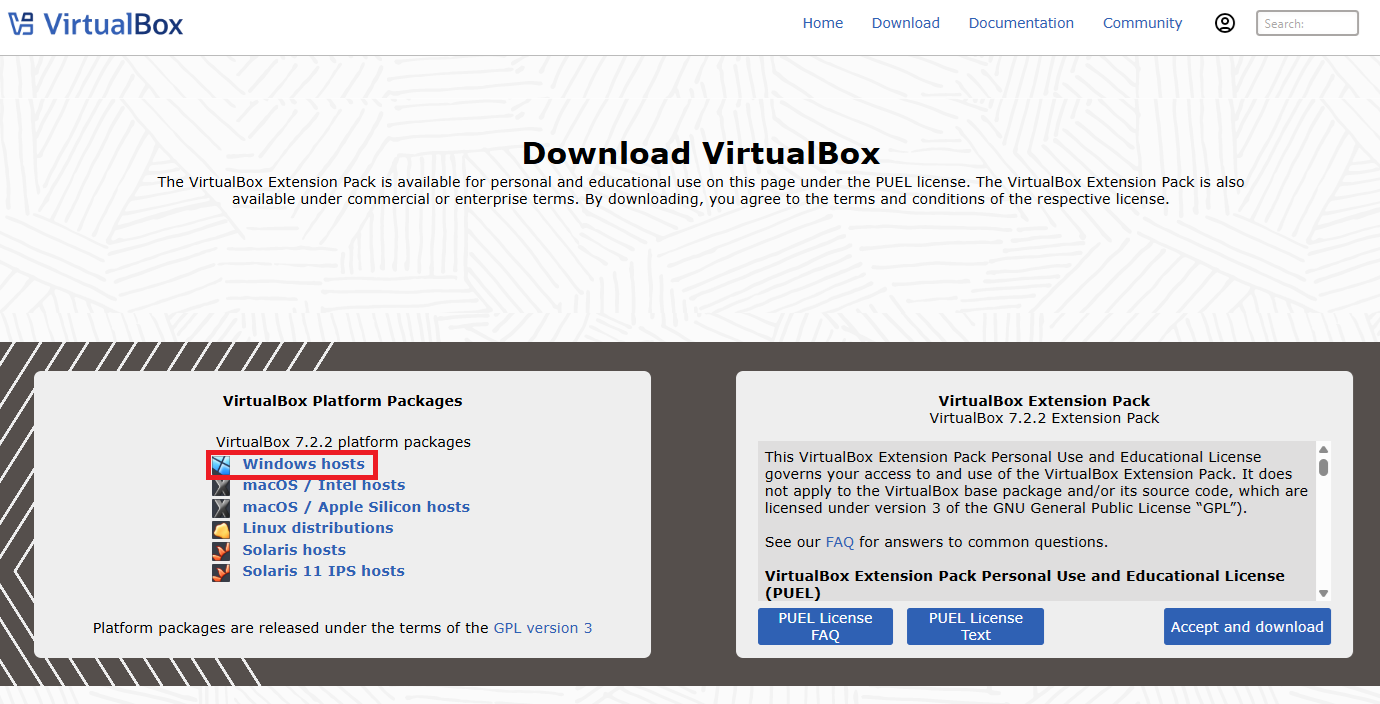Open the Home navigation menu item

822,23
